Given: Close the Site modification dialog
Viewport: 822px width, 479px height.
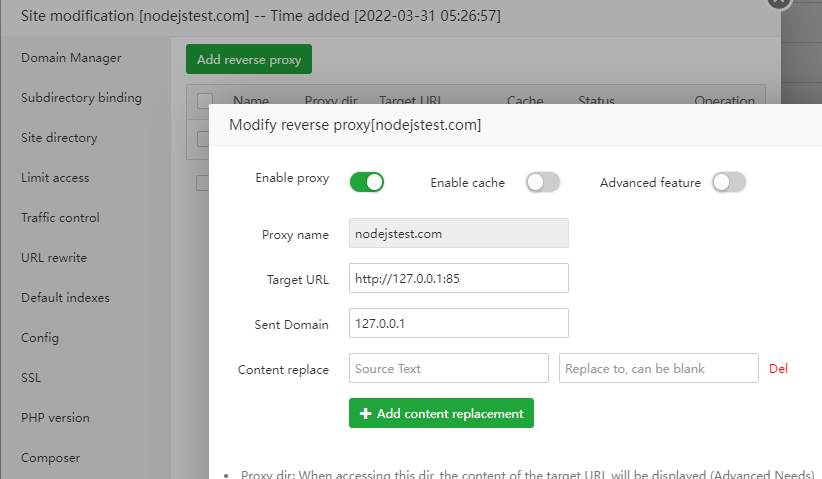Looking at the screenshot, I should click(x=777, y=3).
